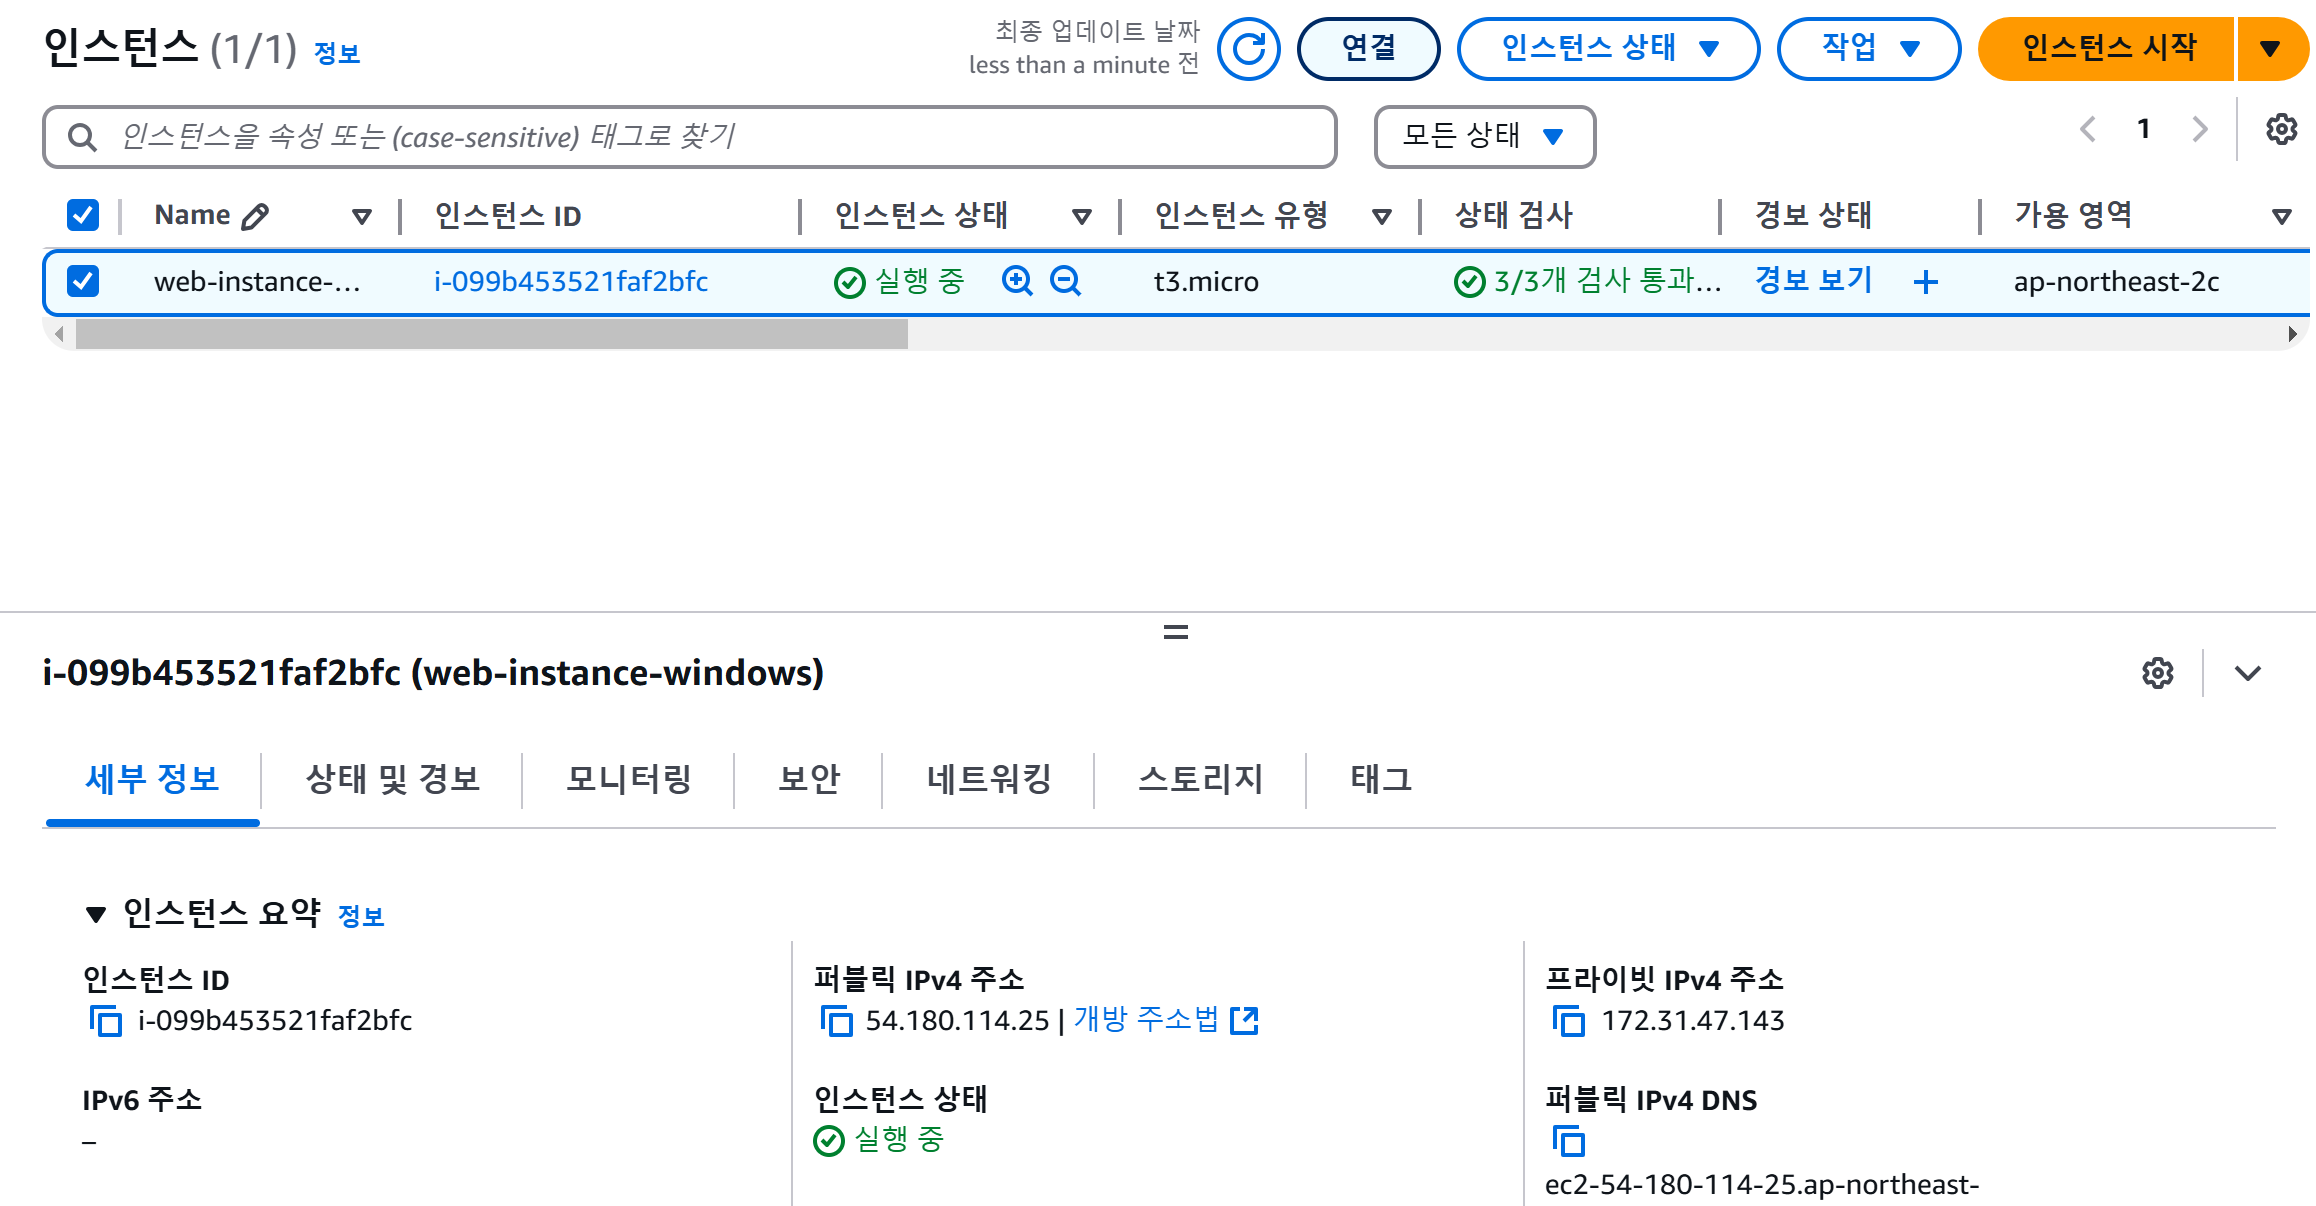Expand the 작업 actions dropdown
The height and width of the screenshot is (1206, 2316).
tap(1868, 48)
